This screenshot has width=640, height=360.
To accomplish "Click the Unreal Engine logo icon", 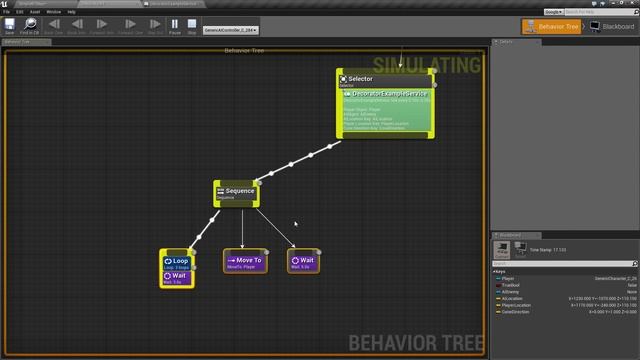I will pos(4,4).
